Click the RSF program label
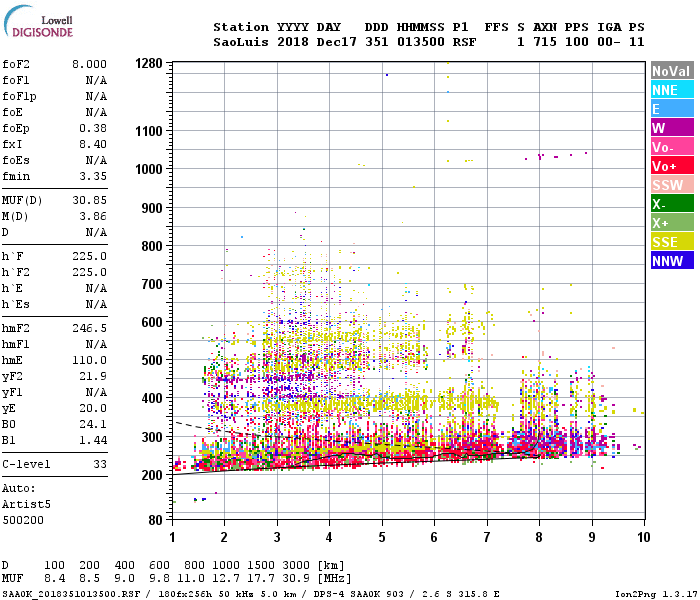The image size is (700, 600). 465,42
